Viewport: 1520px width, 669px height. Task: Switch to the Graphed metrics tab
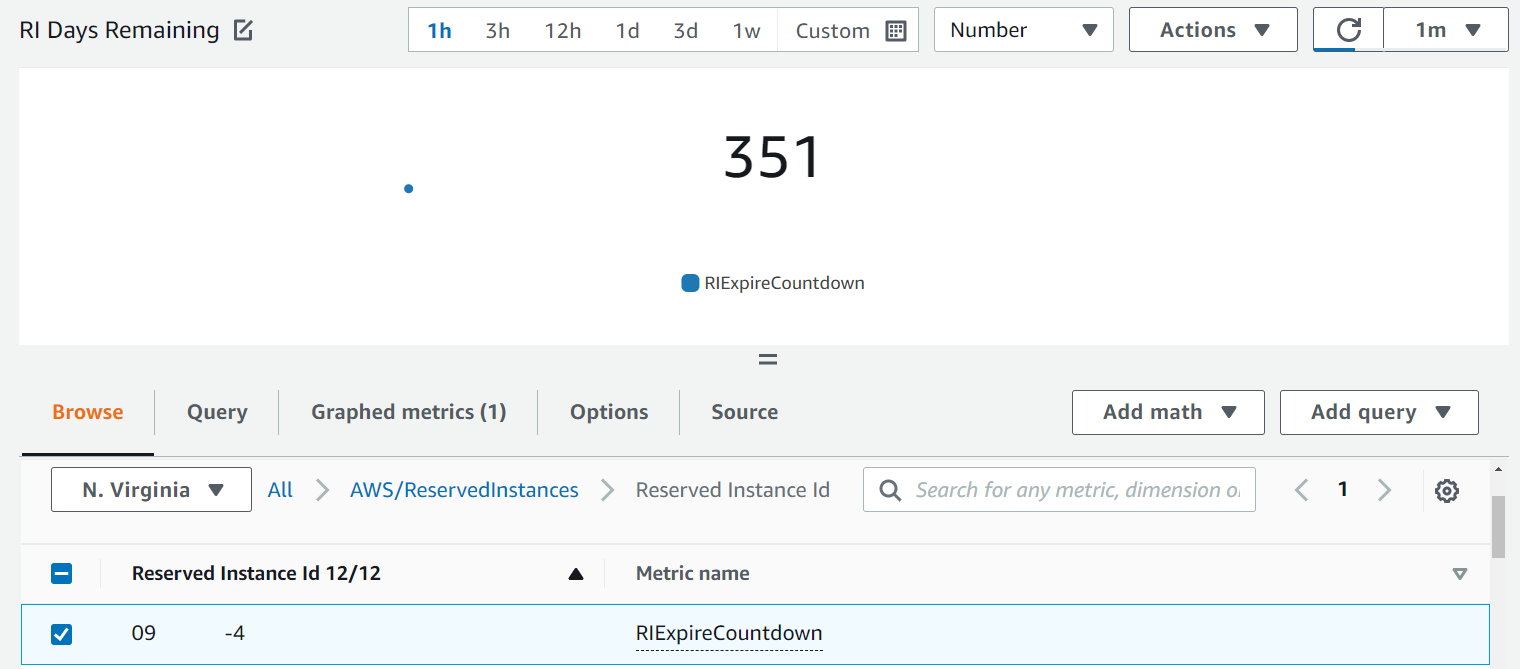pos(407,412)
